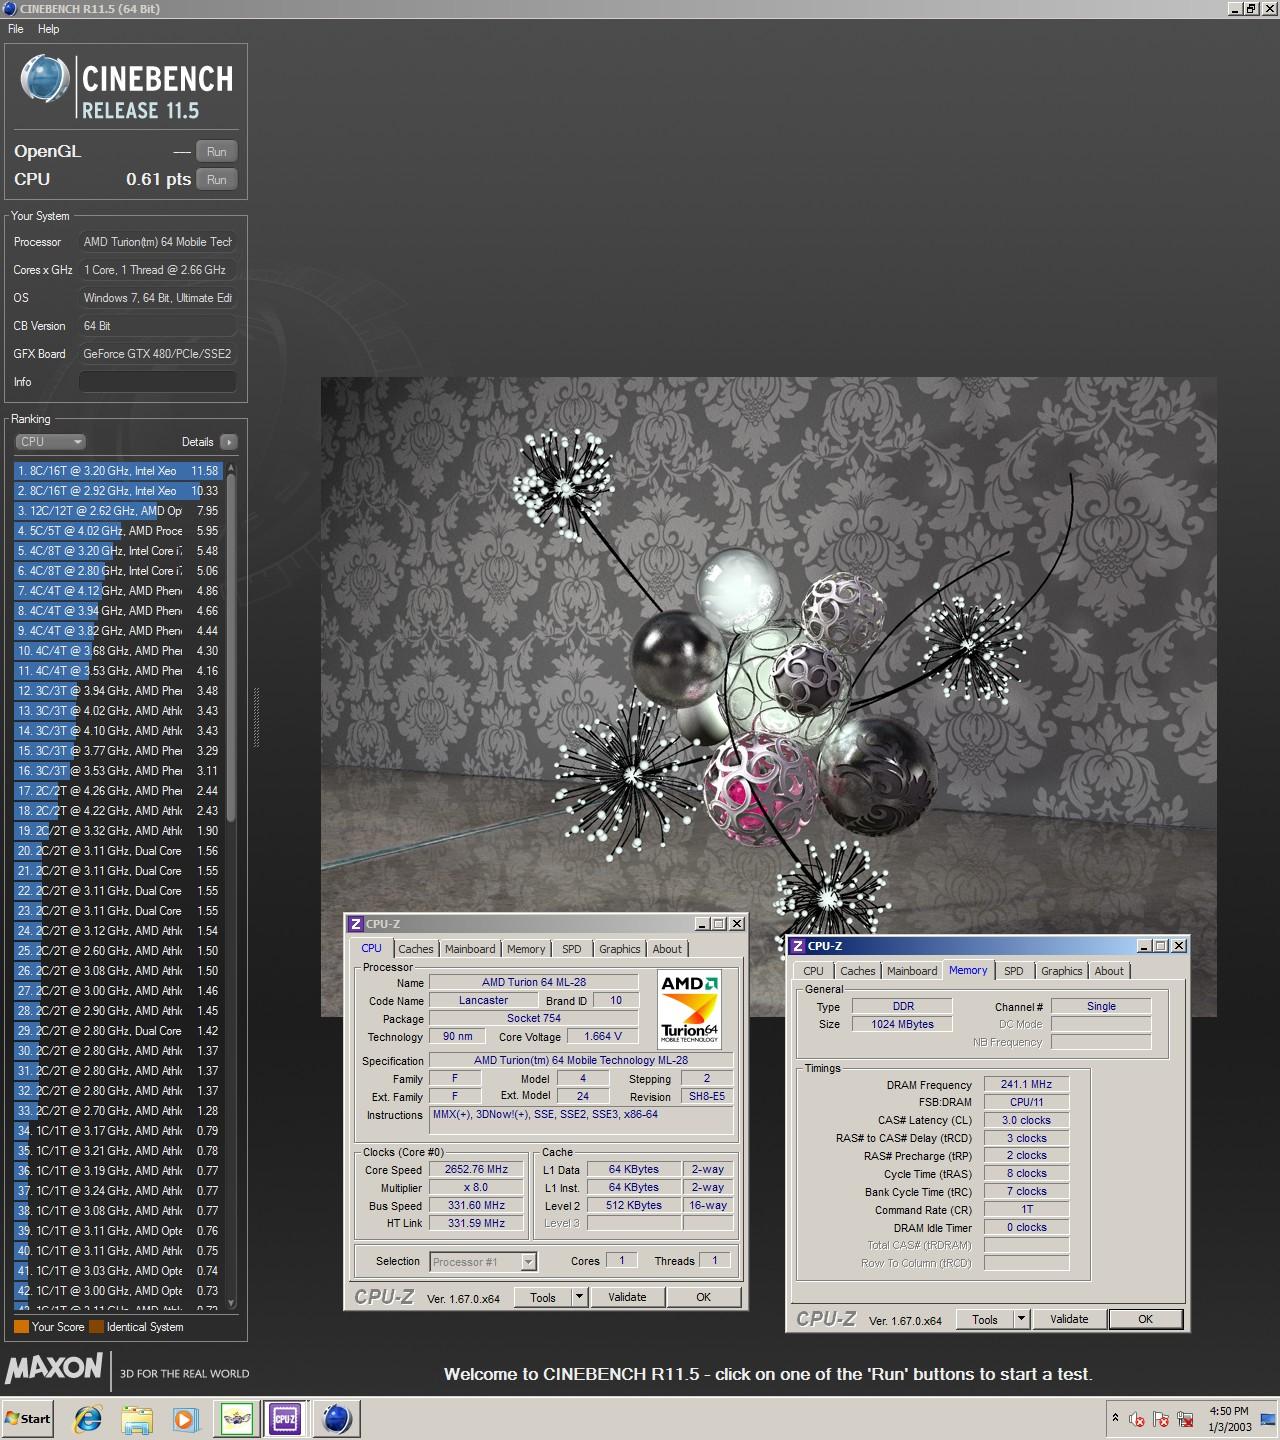The image size is (1280, 1440).
Task: Click the network tray icon
Action: [x=1186, y=1419]
